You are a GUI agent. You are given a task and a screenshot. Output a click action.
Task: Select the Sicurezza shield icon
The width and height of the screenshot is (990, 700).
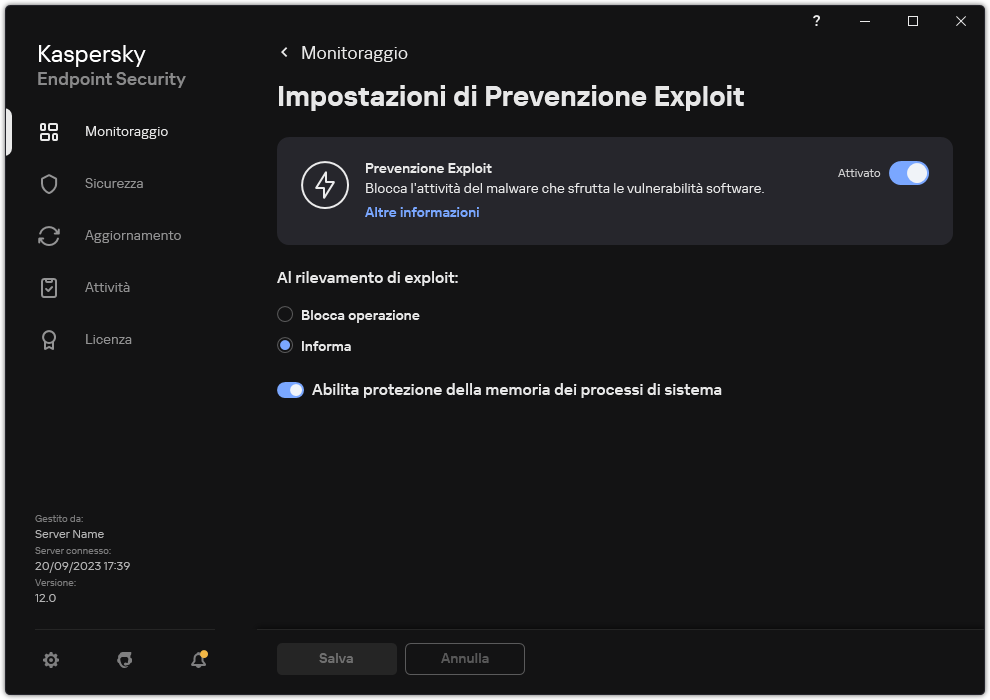point(49,183)
